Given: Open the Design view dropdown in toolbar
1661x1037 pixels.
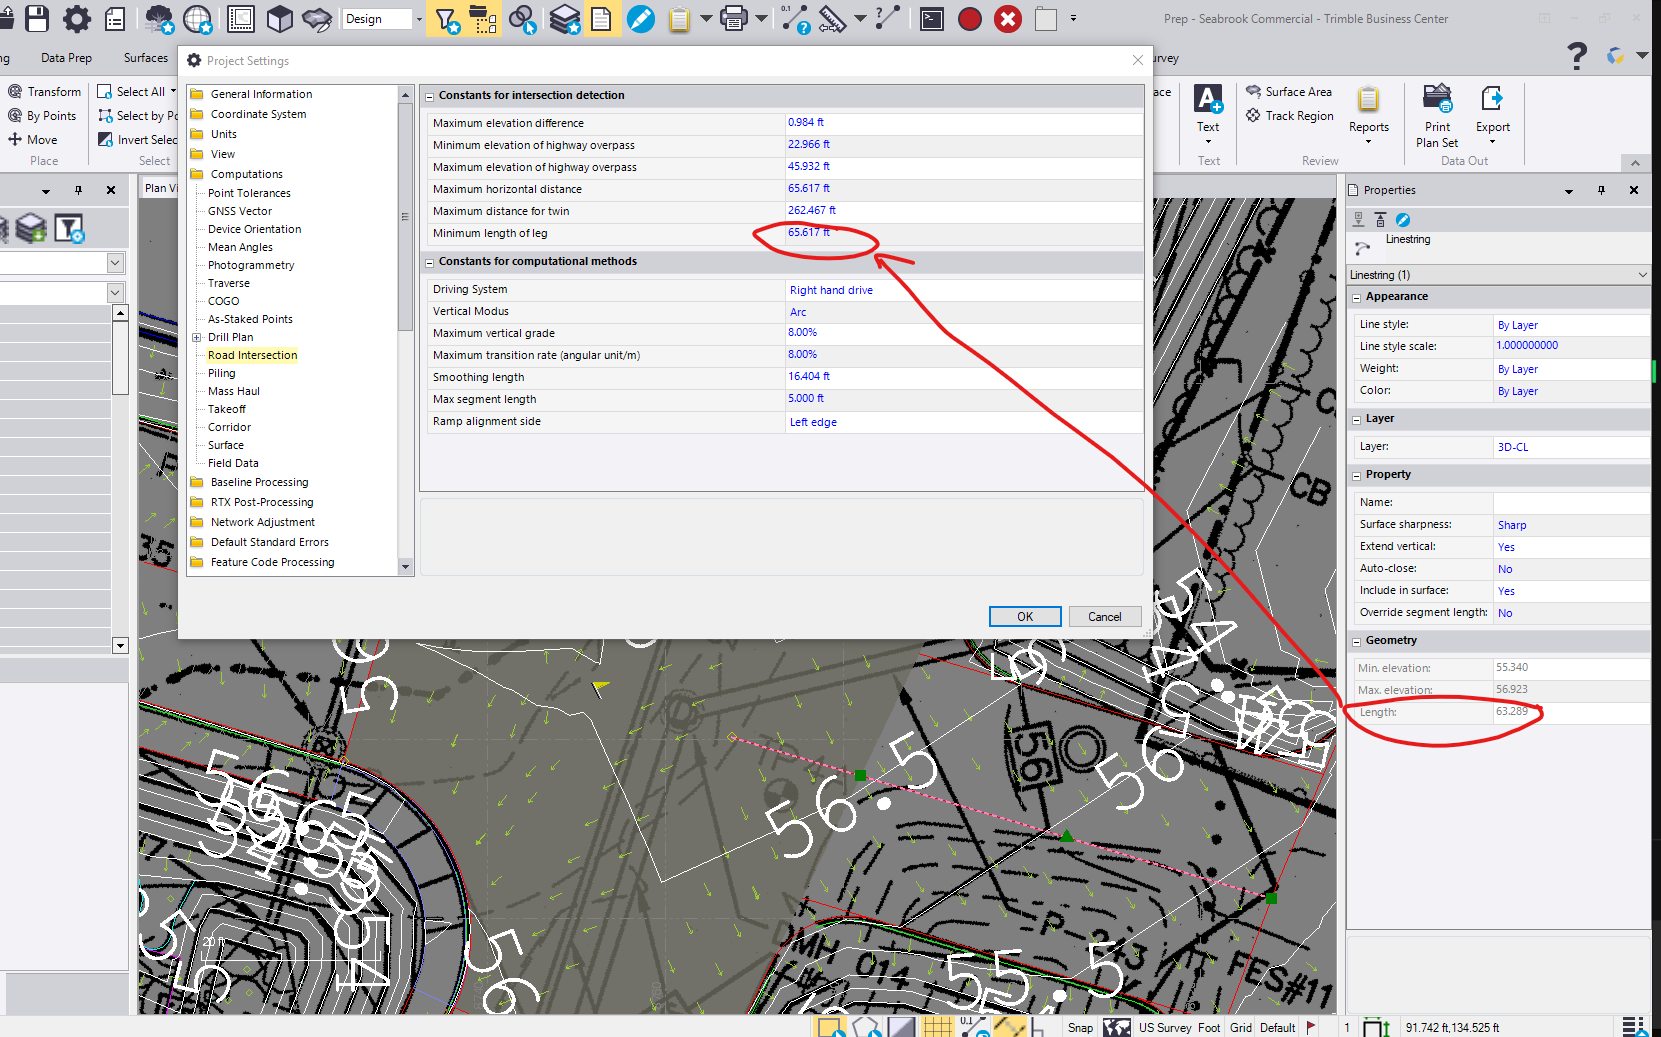Looking at the screenshot, I should click(x=418, y=18).
